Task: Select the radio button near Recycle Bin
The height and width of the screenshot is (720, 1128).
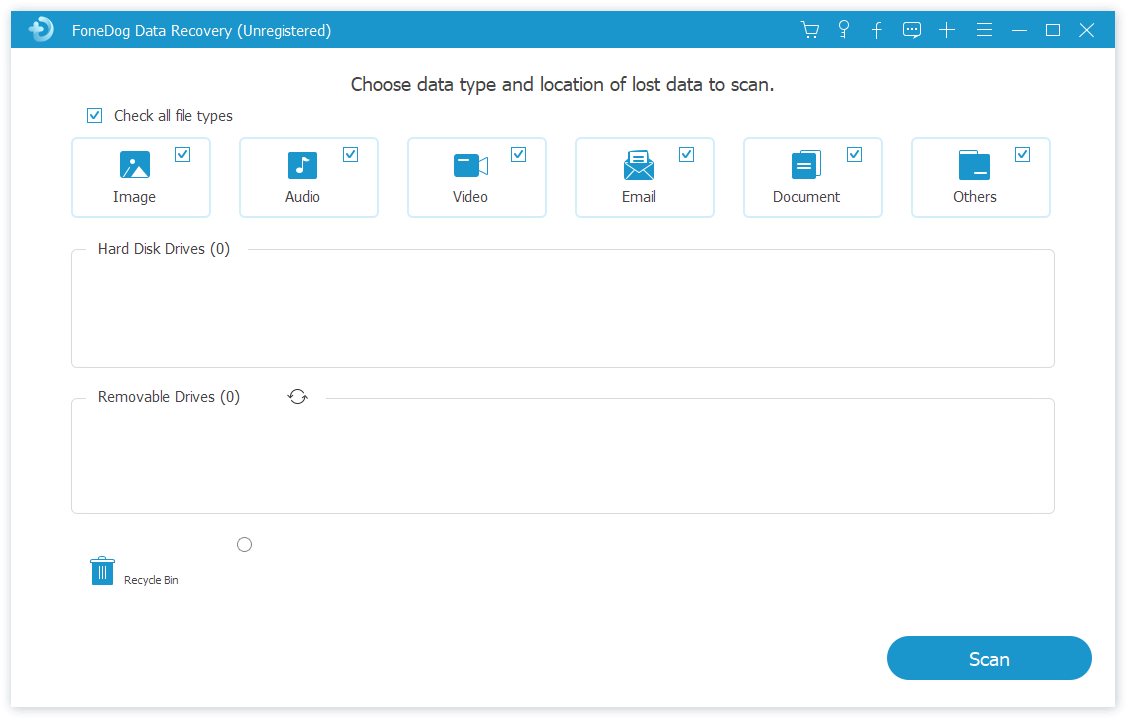Action: coord(244,544)
